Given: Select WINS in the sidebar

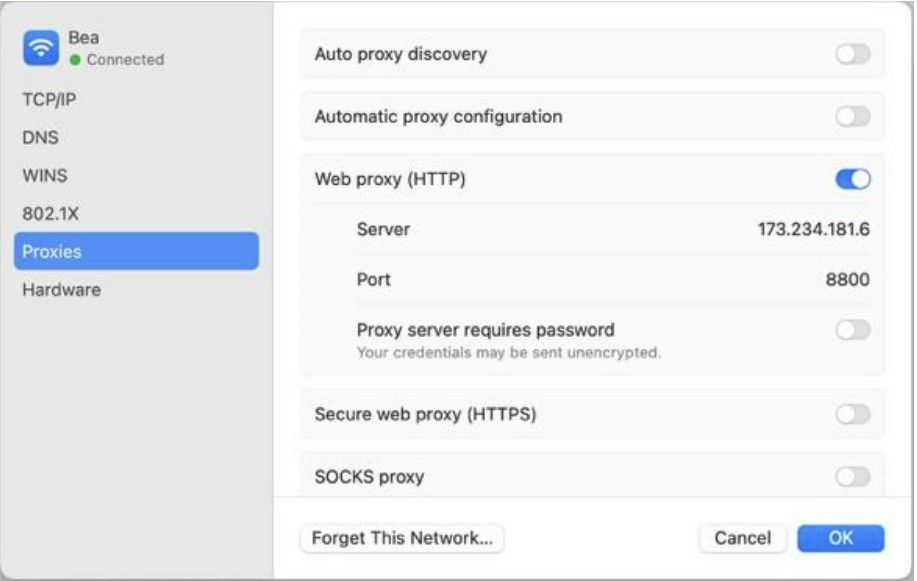Looking at the screenshot, I should coord(45,176).
